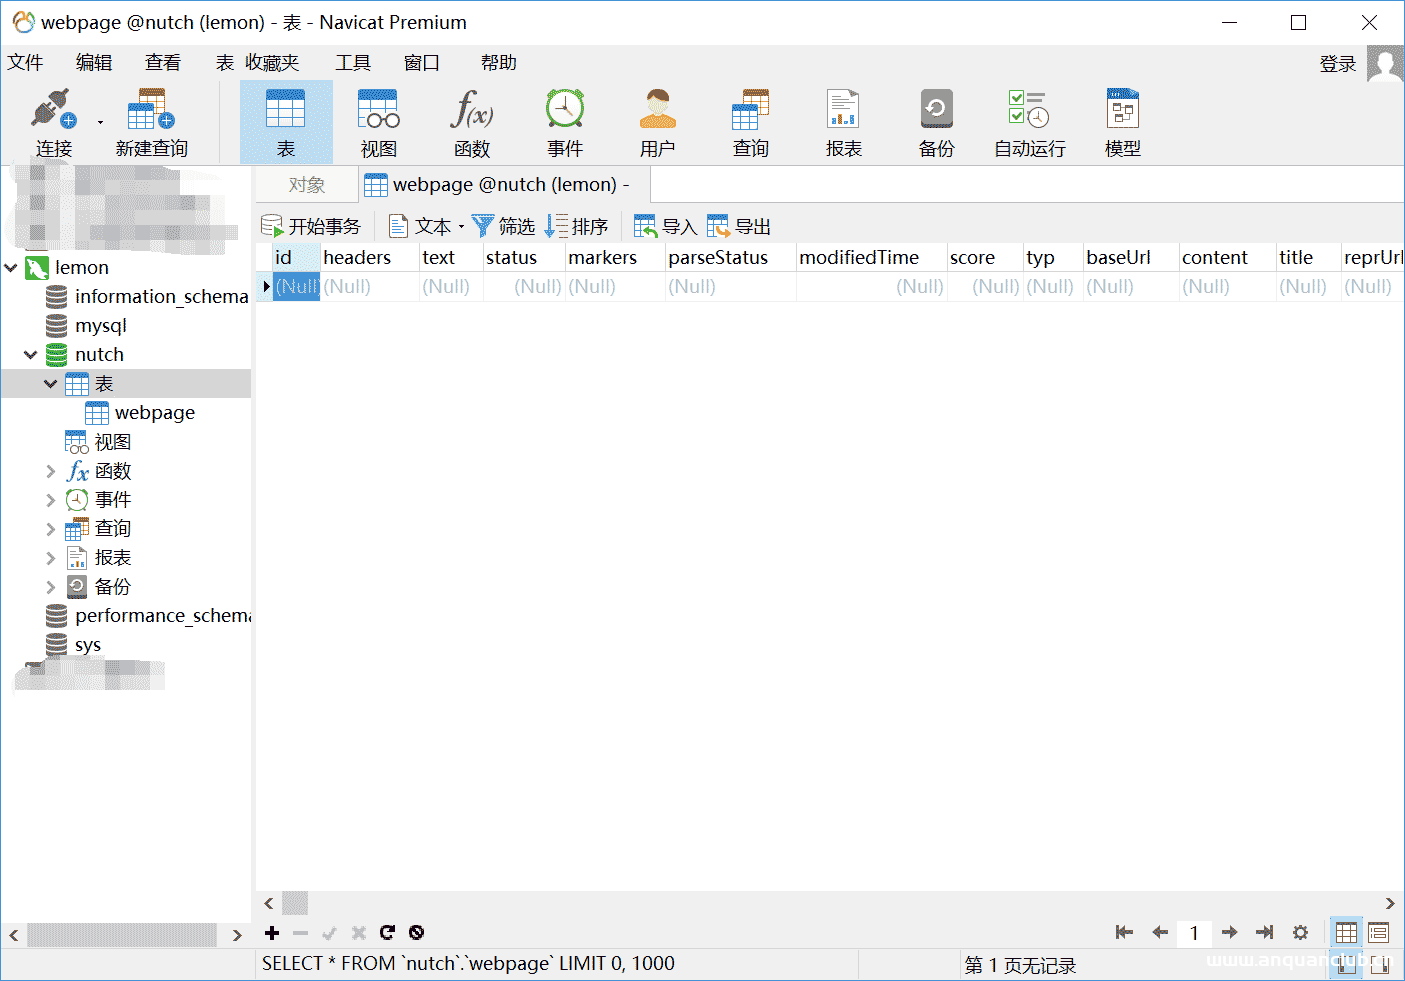Open the 新建查询 (New Query) tool
The width and height of the screenshot is (1405, 981).
pyautogui.click(x=151, y=122)
